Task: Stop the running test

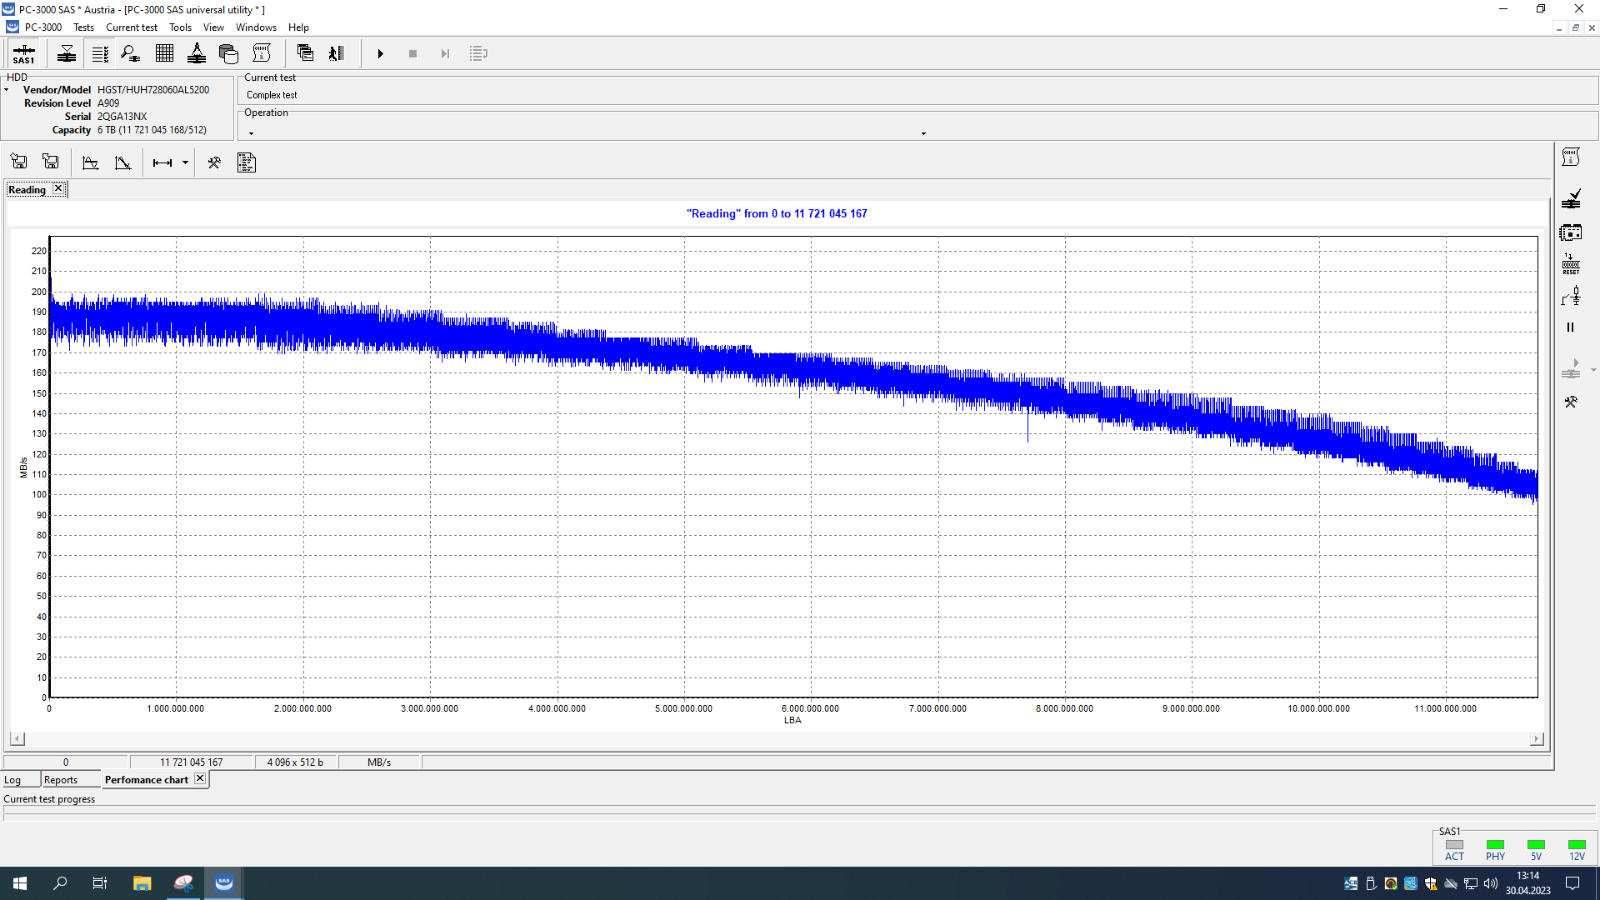Action: point(413,54)
